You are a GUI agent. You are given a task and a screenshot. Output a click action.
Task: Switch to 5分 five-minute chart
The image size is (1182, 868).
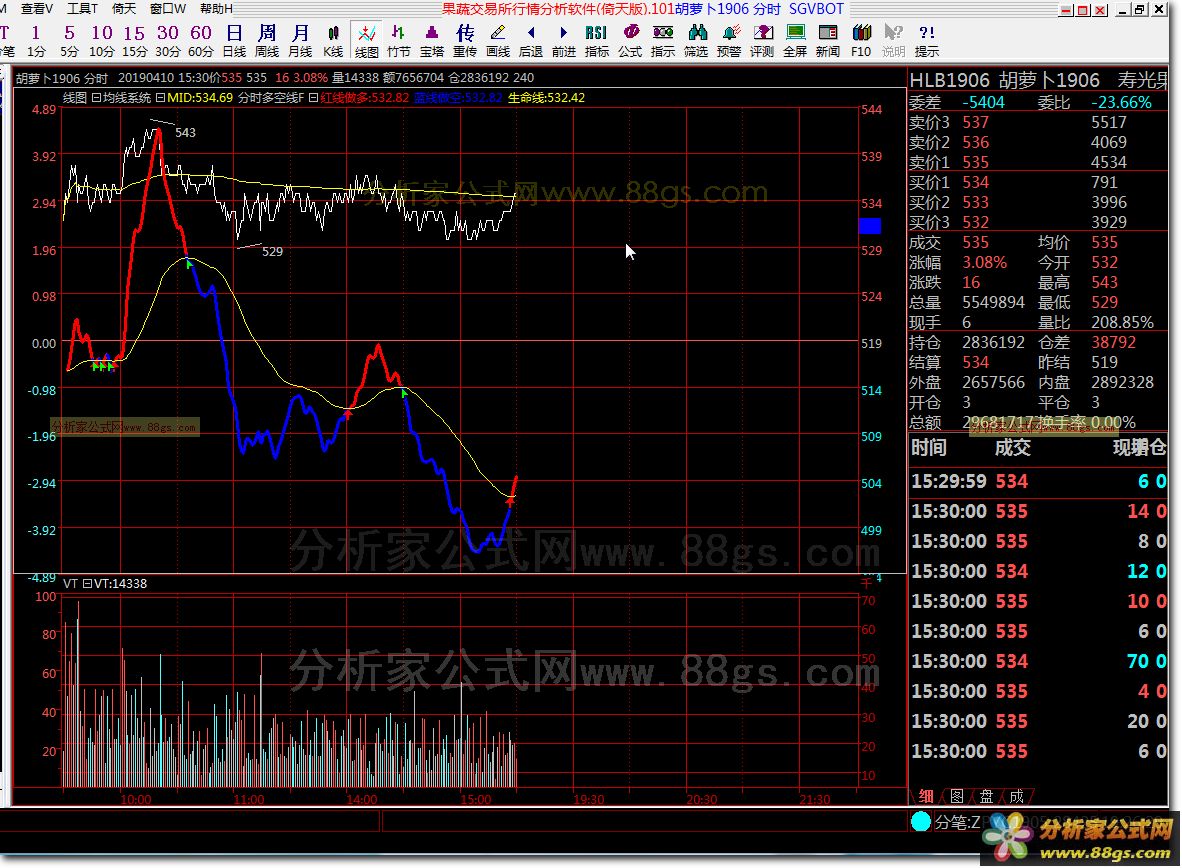[x=69, y=41]
